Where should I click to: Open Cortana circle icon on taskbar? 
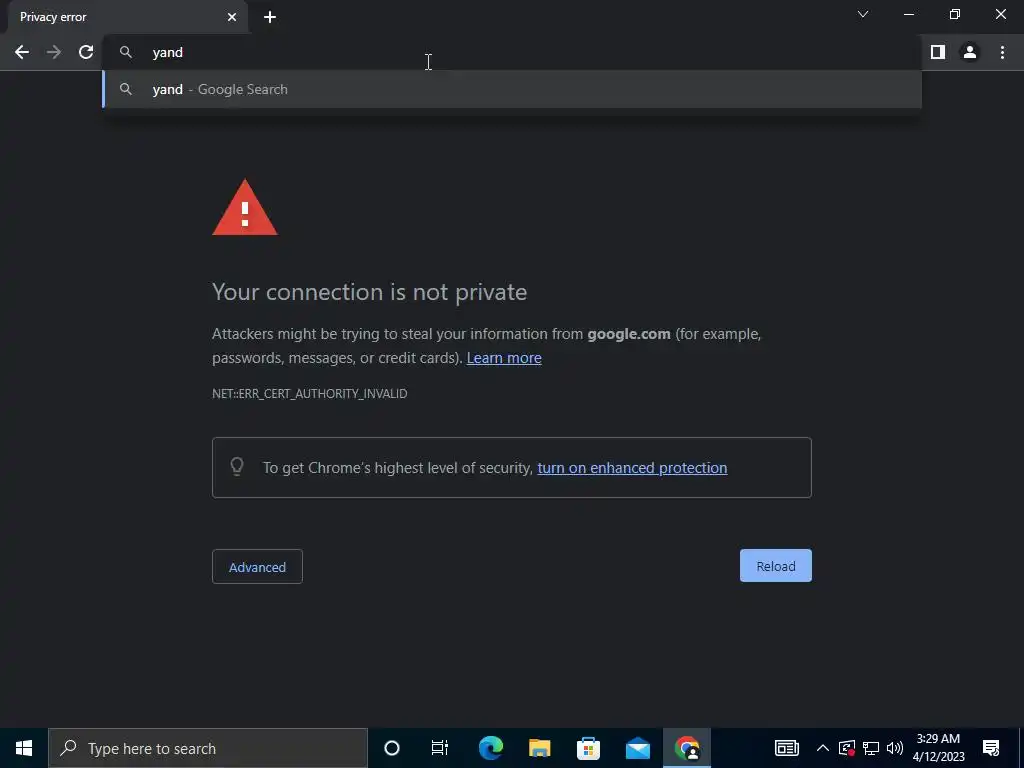[x=392, y=748]
